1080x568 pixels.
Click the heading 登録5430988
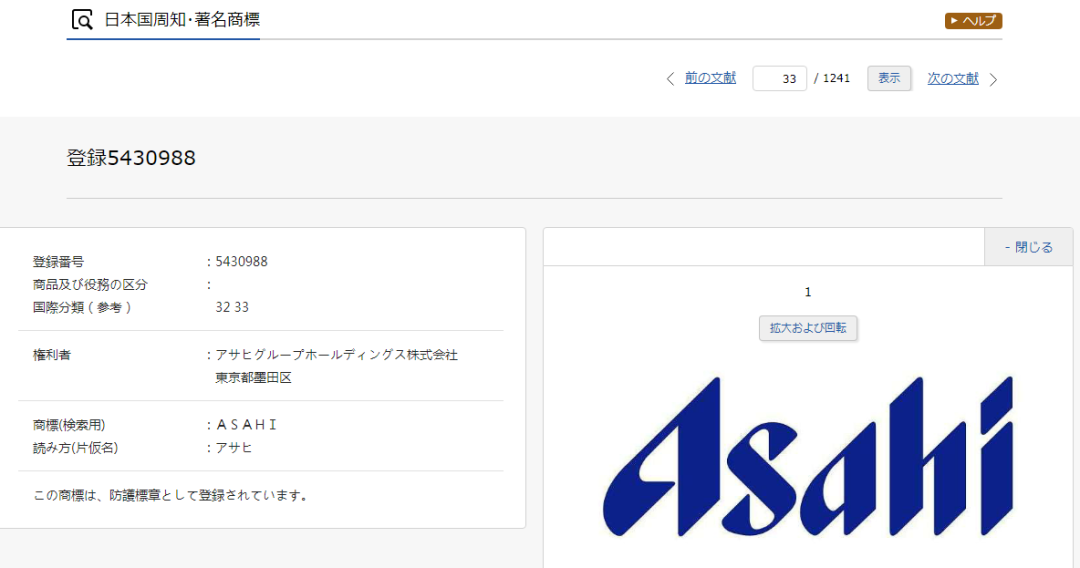pos(131,158)
